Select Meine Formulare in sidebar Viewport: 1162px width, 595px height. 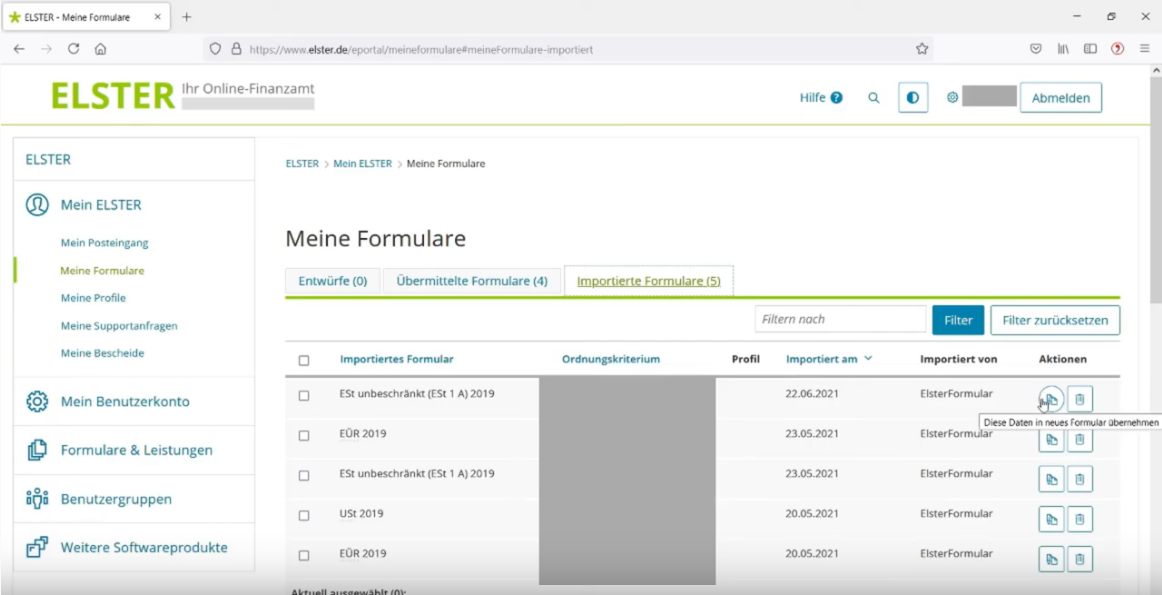(x=102, y=271)
